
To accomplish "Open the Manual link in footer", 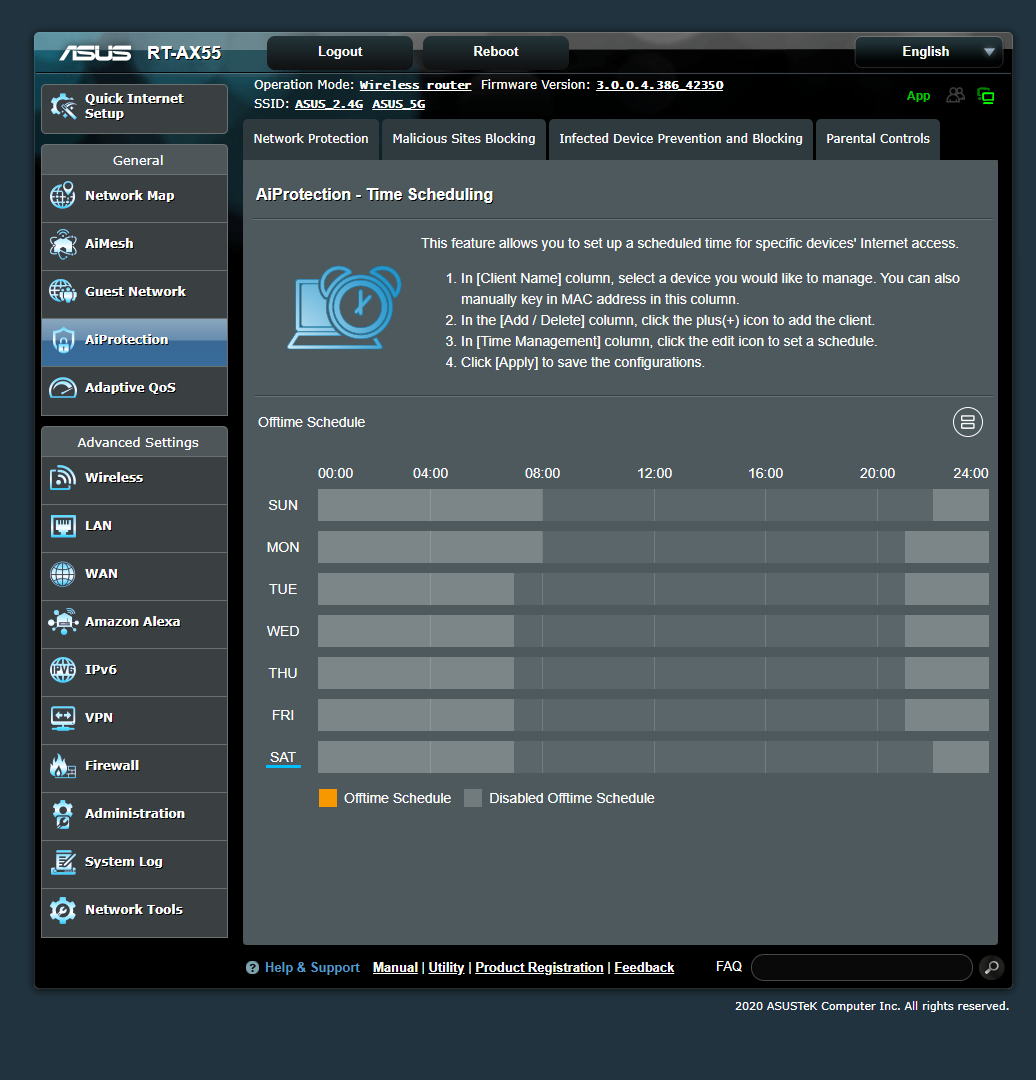I will [395, 968].
